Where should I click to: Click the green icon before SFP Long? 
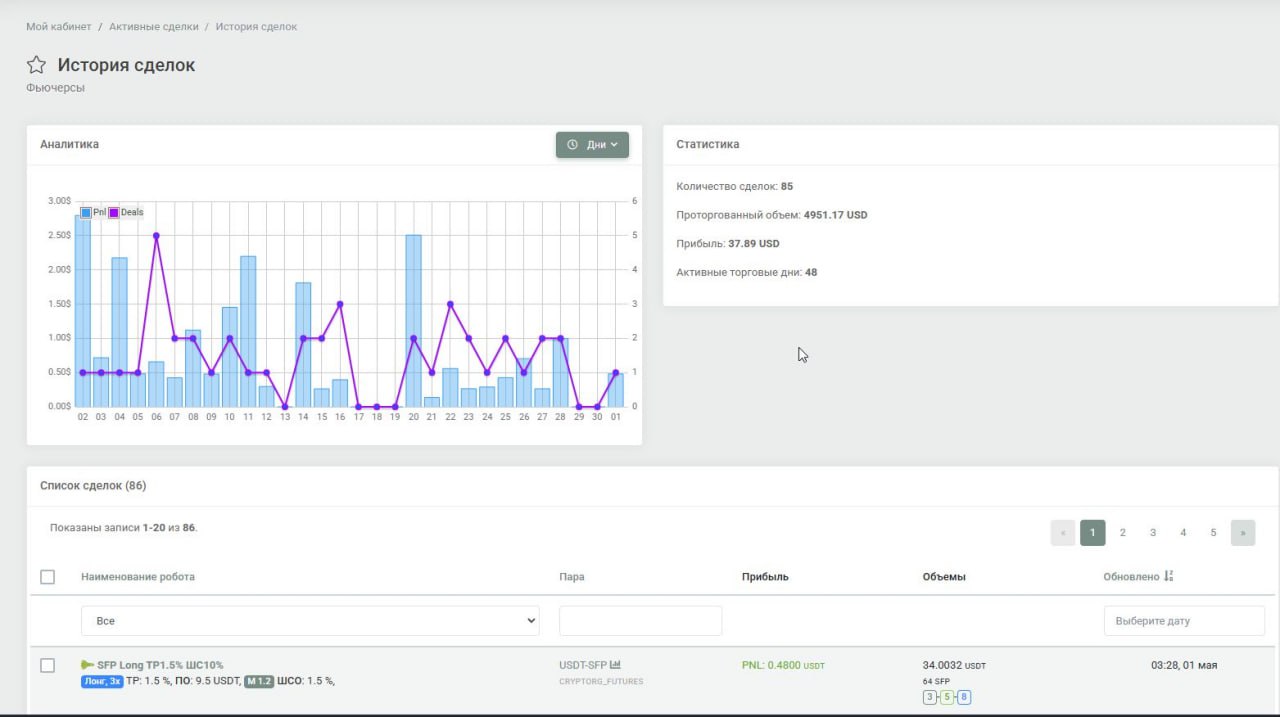(87, 664)
